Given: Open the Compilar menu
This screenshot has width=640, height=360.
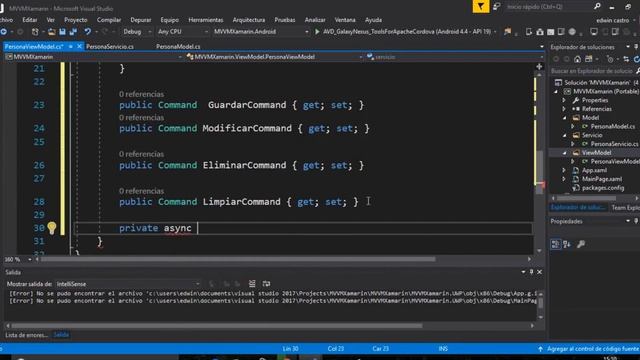Looking at the screenshot, I should (109, 20).
